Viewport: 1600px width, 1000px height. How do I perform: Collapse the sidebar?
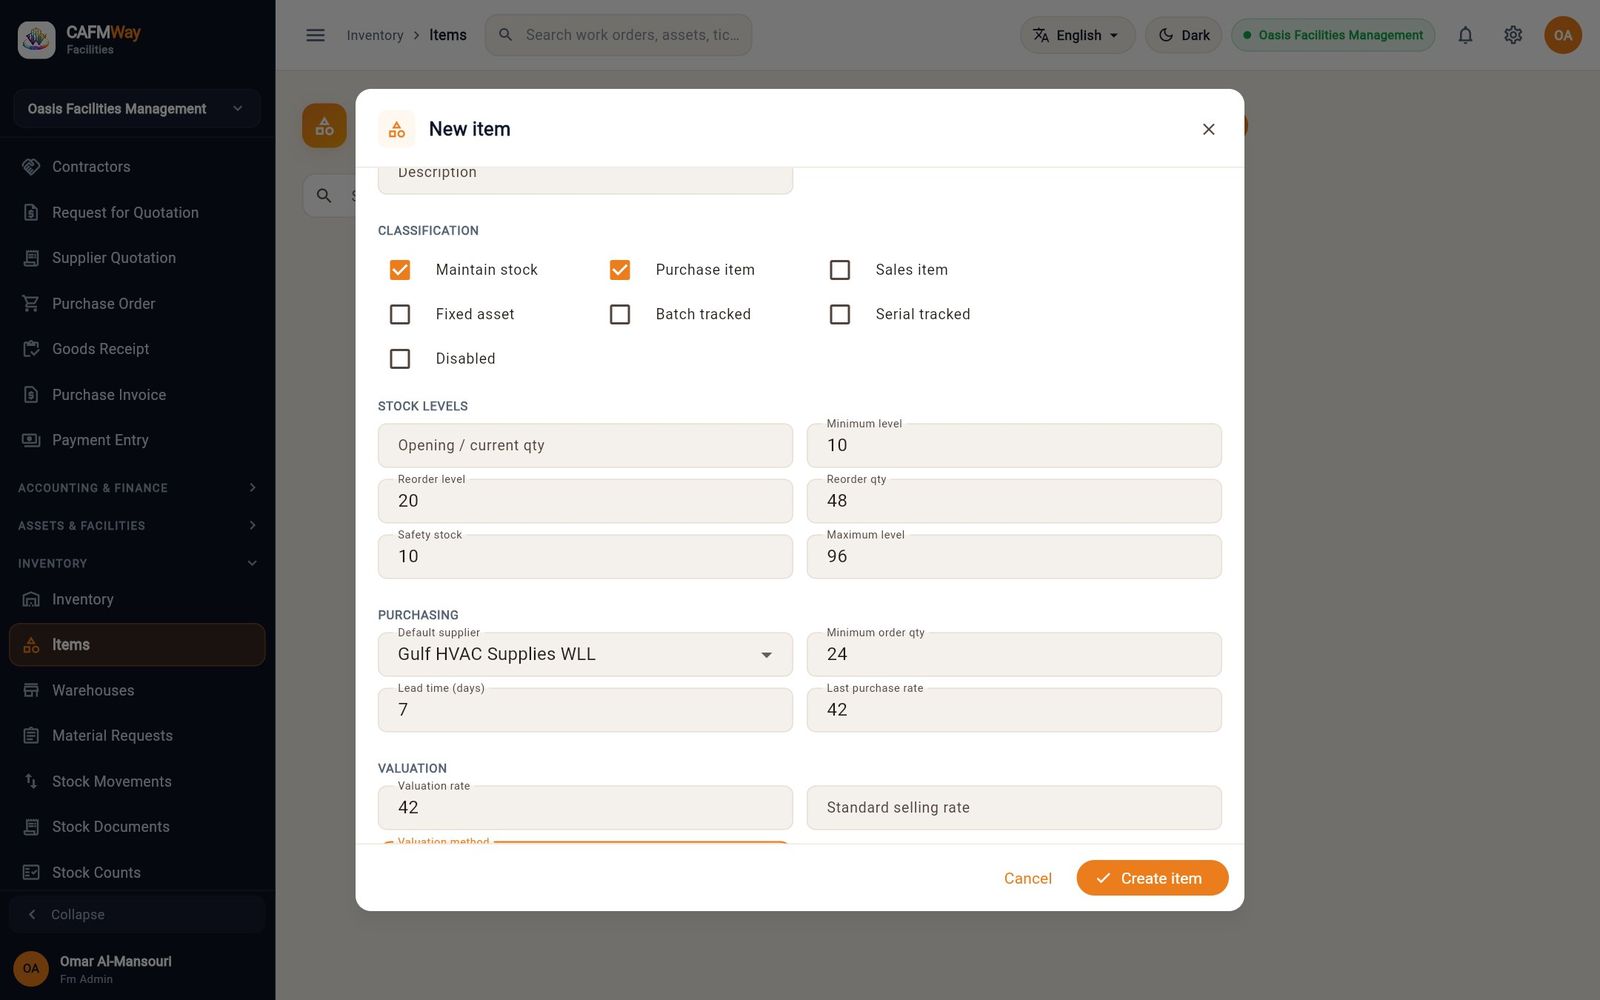tap(137, 915)
